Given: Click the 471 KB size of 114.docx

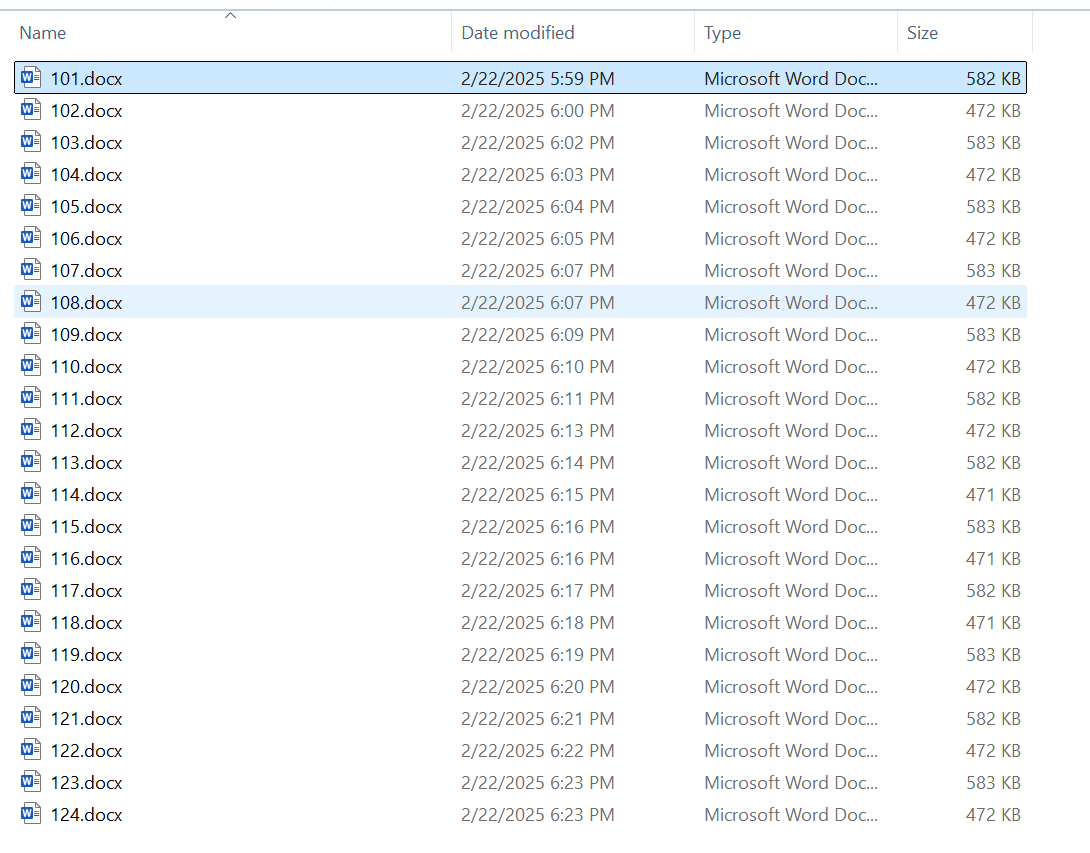Looking at the screenshot, I should [992, 494].
